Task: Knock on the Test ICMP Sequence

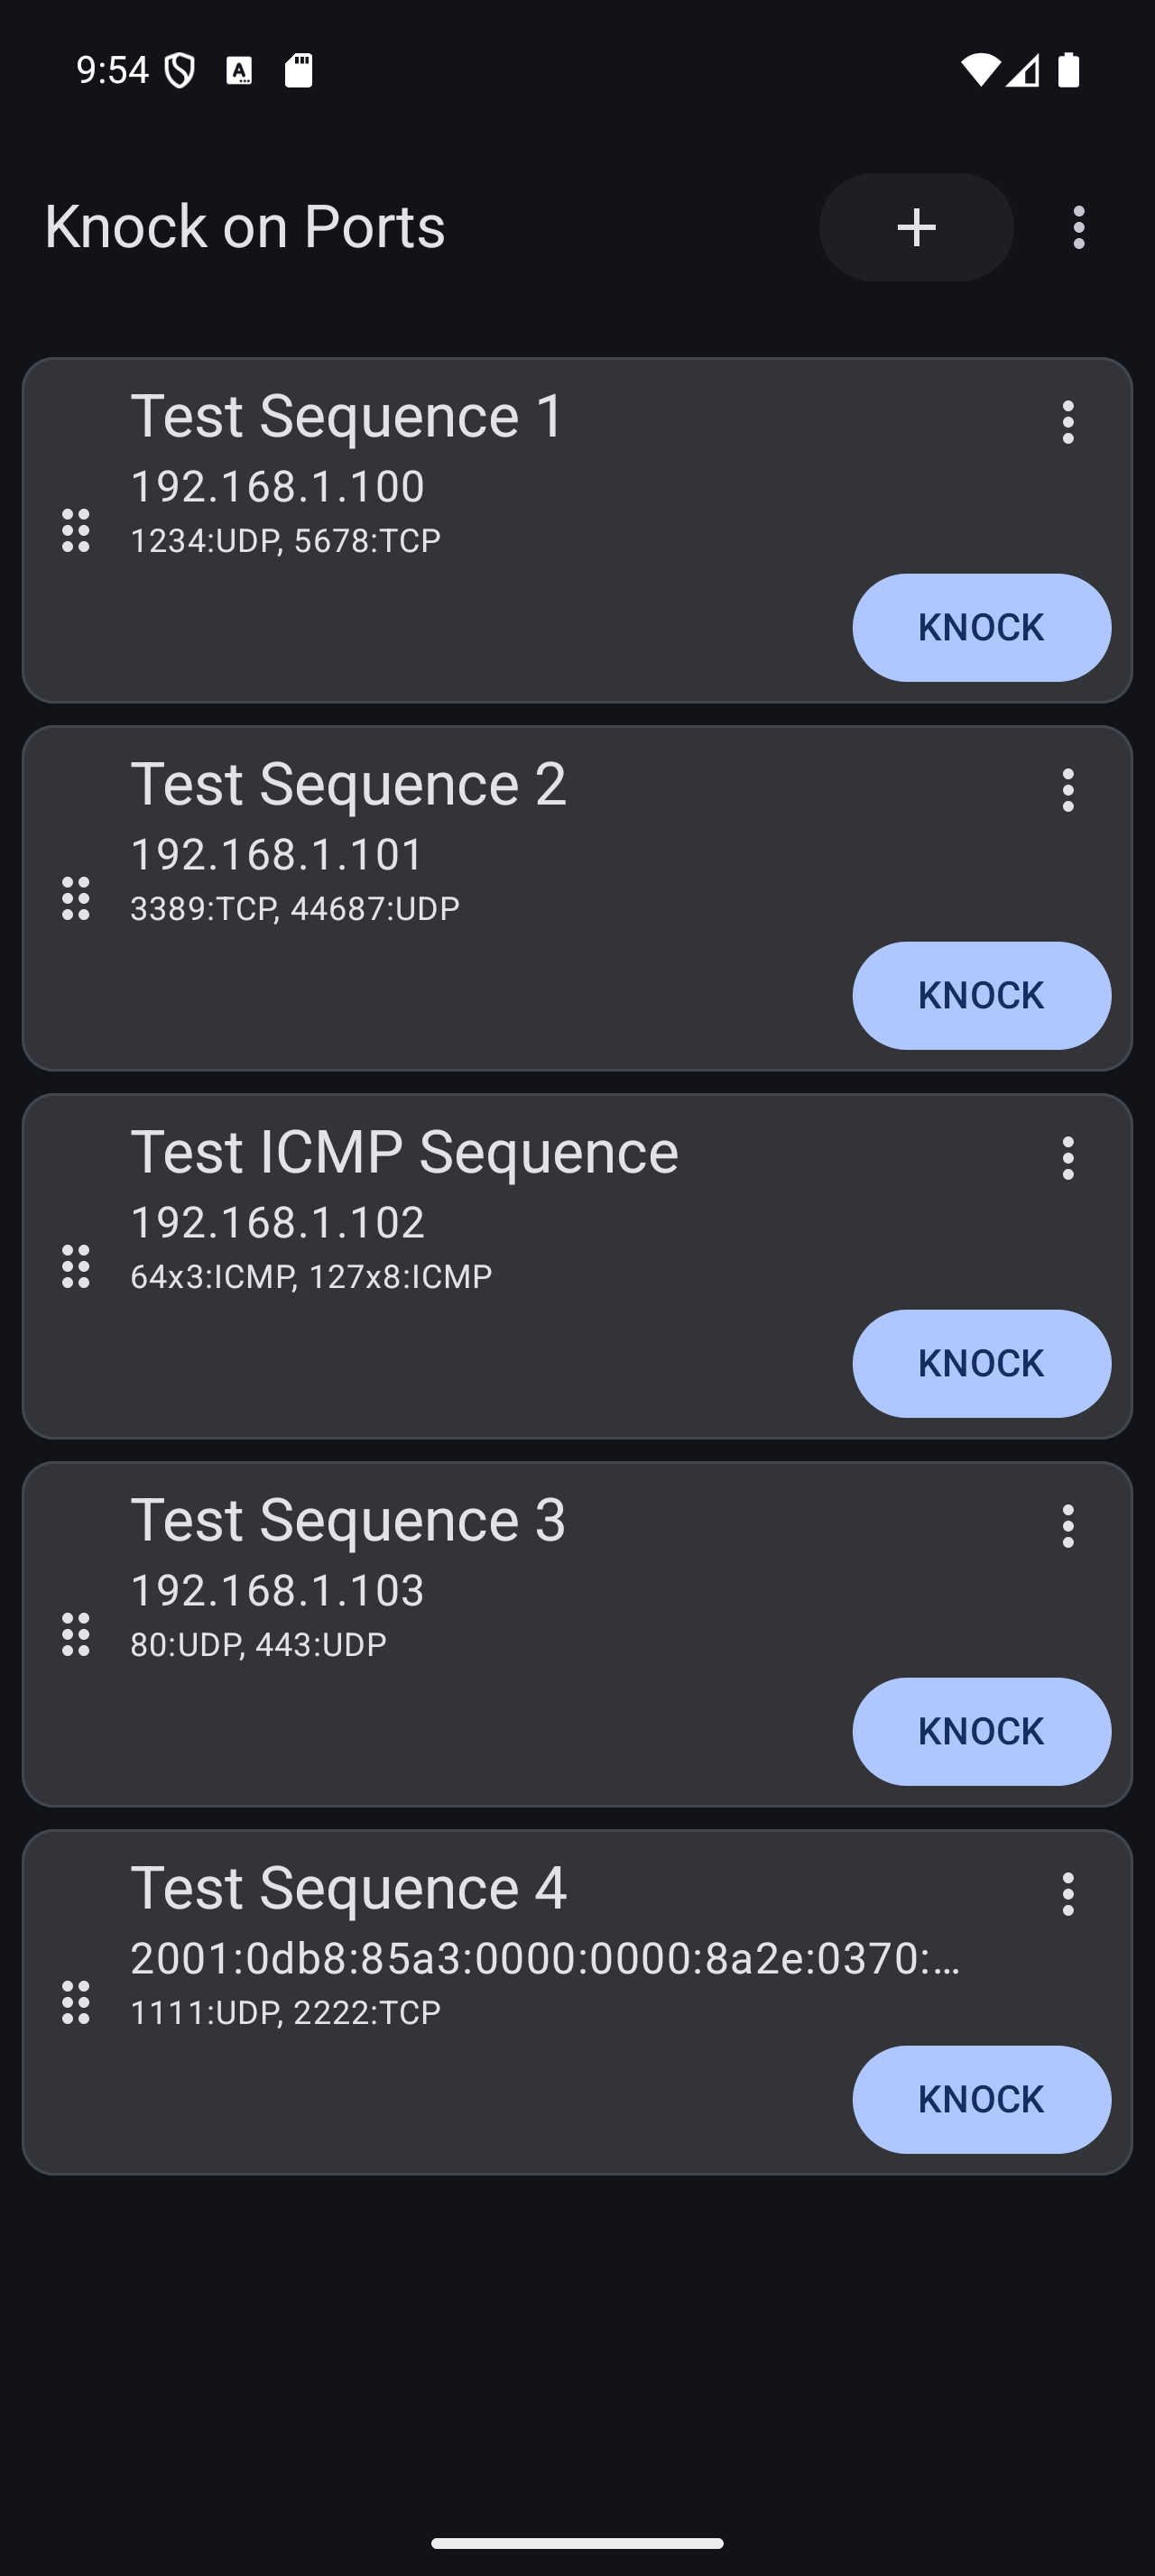Action: (x=980, y=1363)
